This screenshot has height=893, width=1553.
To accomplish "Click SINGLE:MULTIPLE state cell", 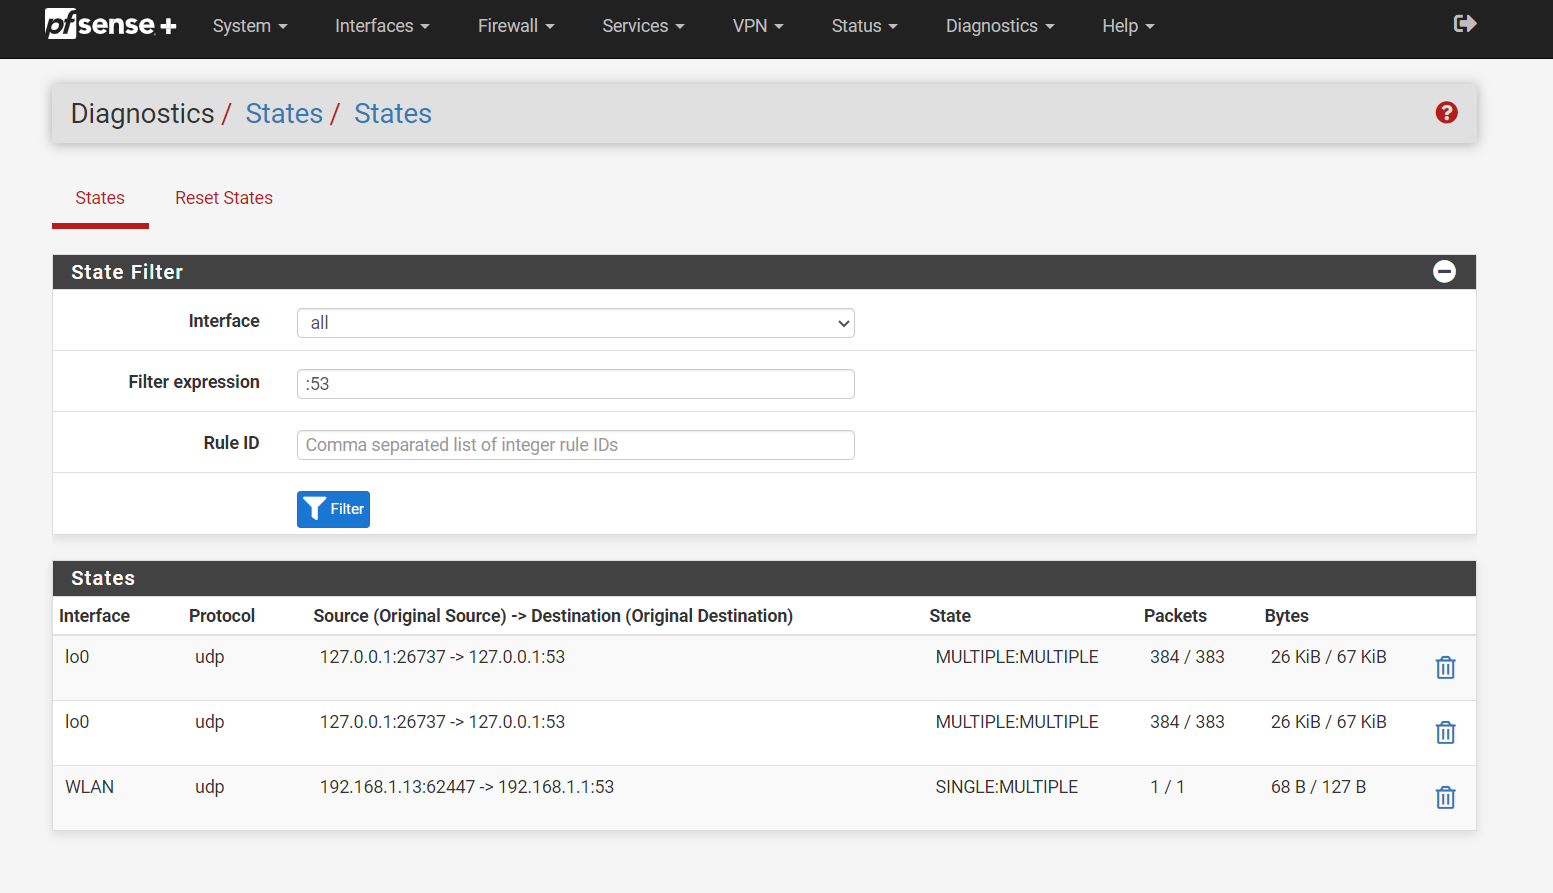I will (x=1006, y=787).
